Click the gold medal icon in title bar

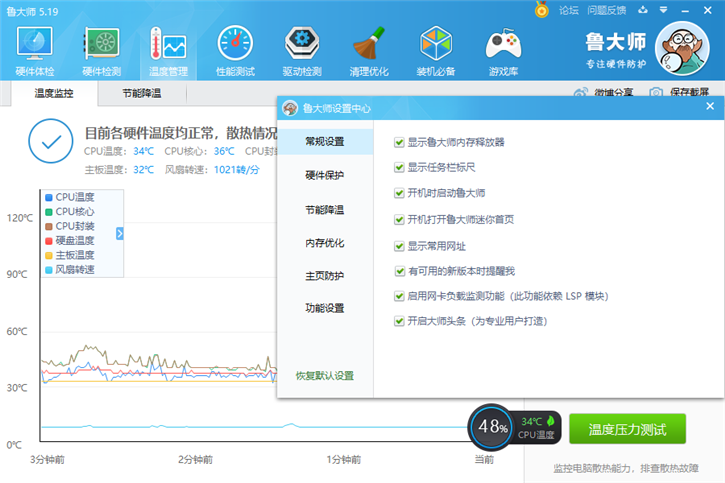pos(542,10)
